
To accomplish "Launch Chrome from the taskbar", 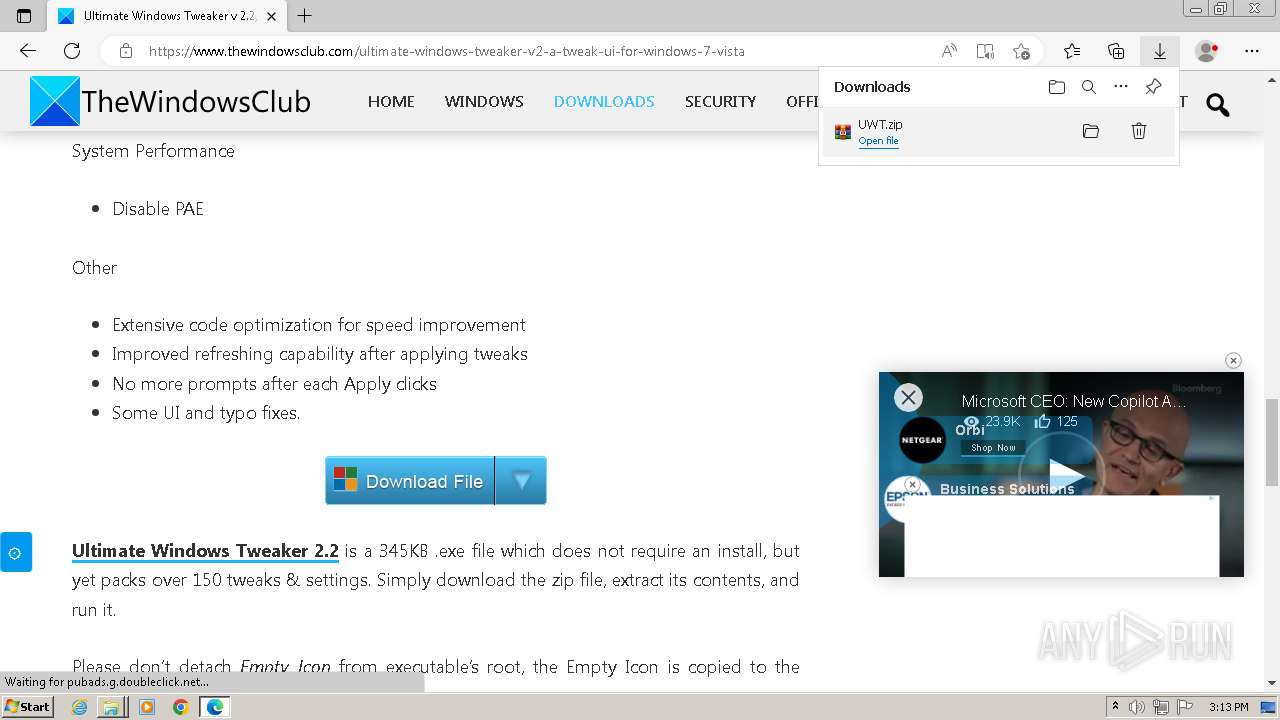I will (181, 707).
